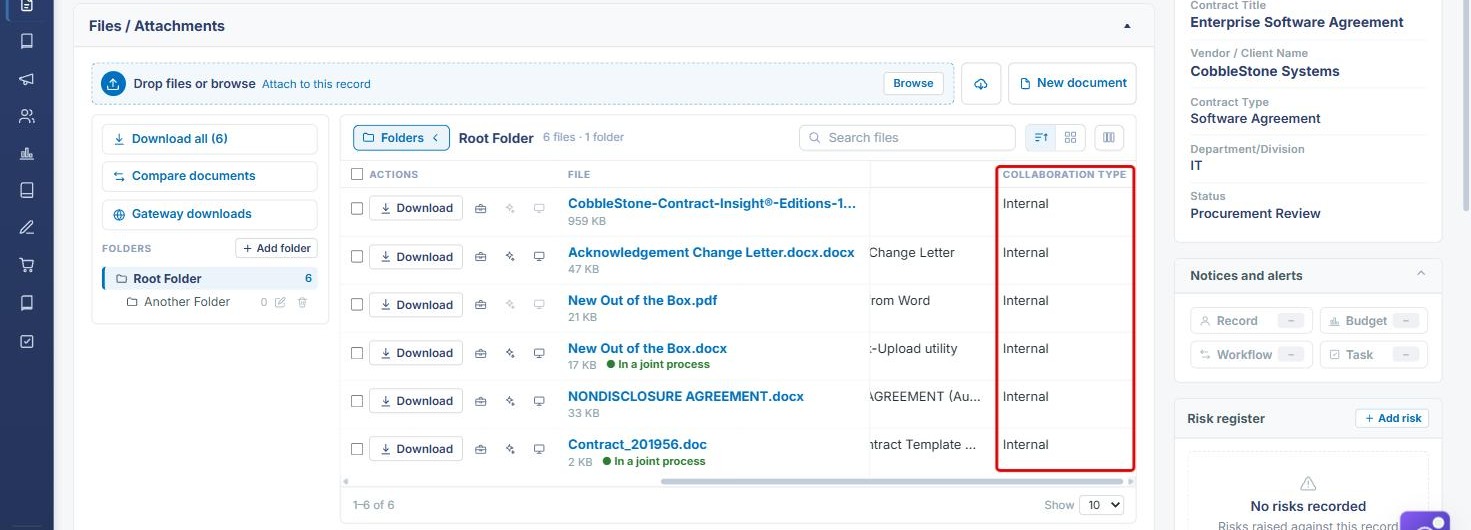This screenshot has height=530, width=1471.
Task: Select Root Folder in folder tree
Action: point(210,279)
